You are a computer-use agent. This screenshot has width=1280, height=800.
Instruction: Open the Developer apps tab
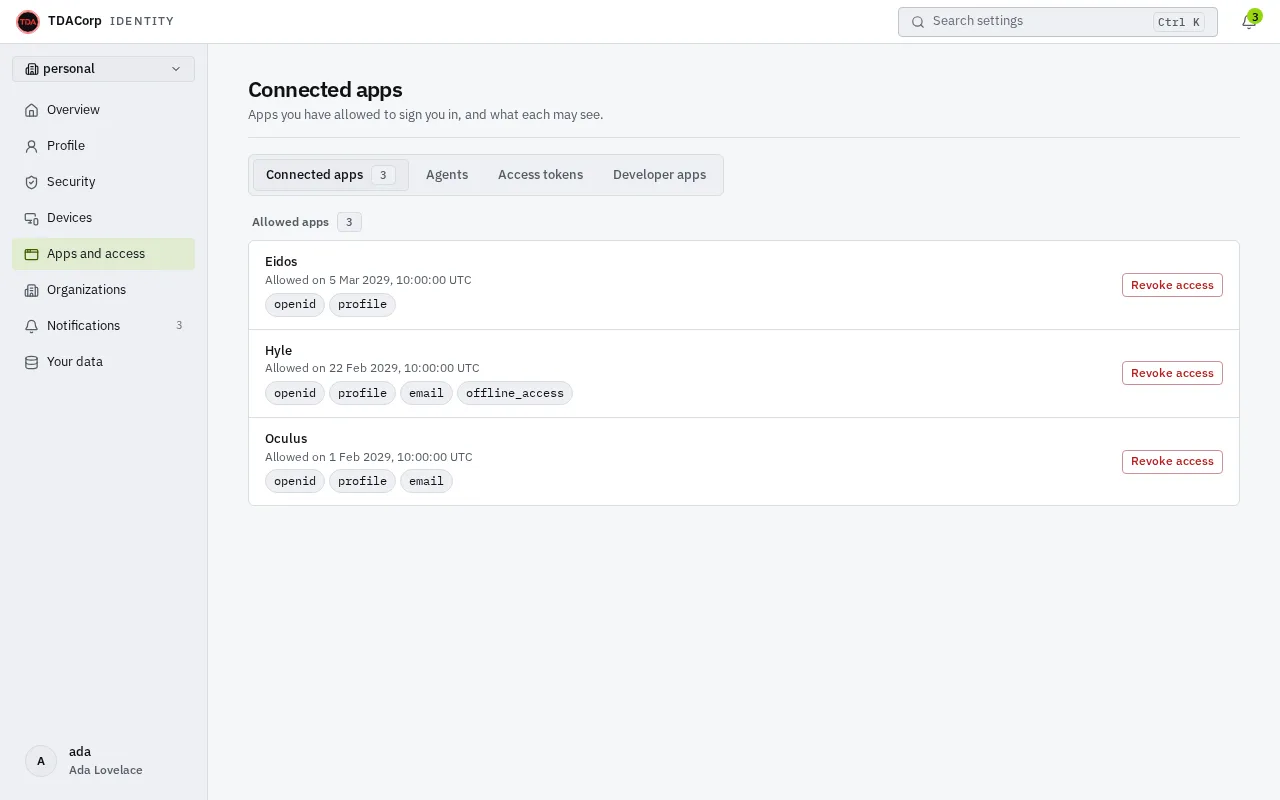(659, 175)
